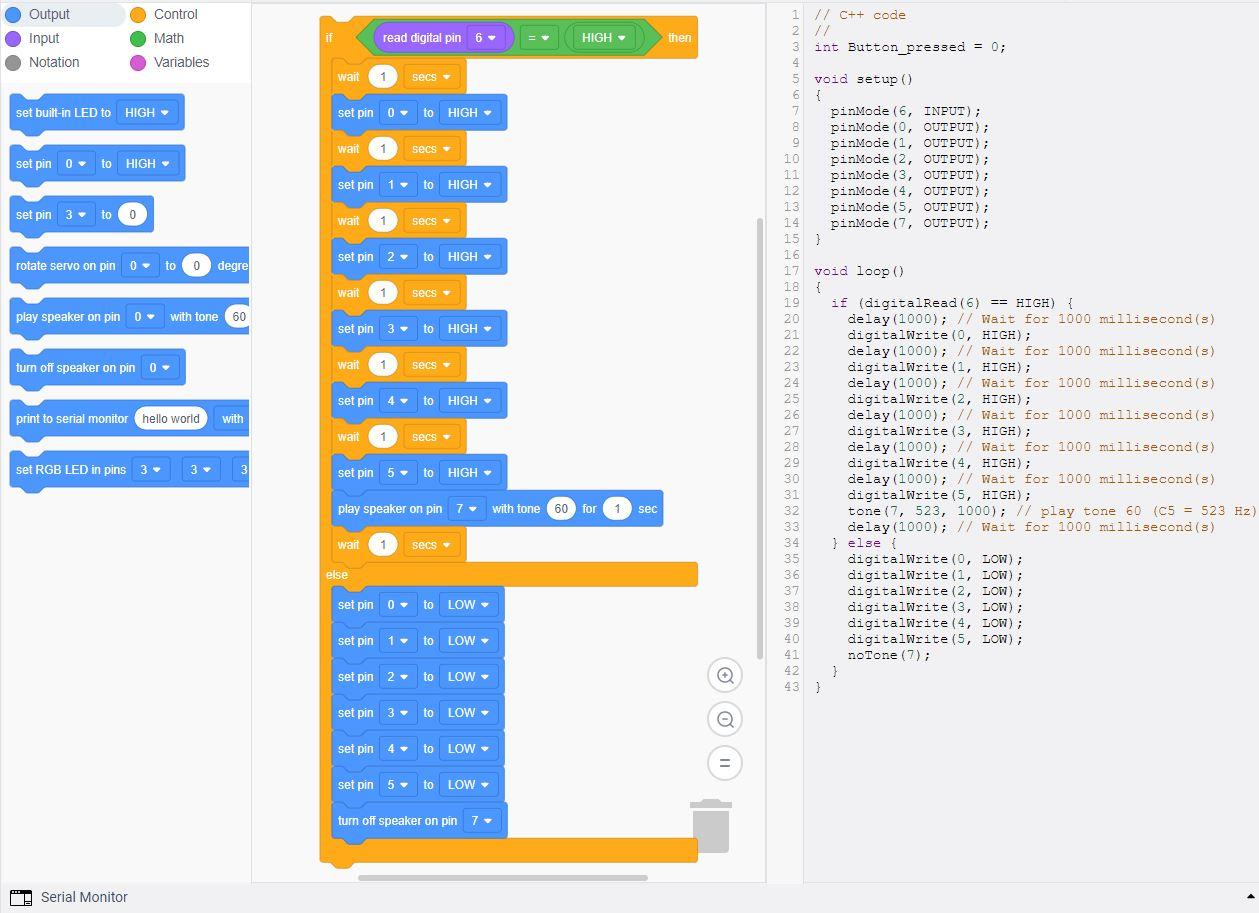Open the comparison operator dropdown in the if block

click(x=539, y=36)
